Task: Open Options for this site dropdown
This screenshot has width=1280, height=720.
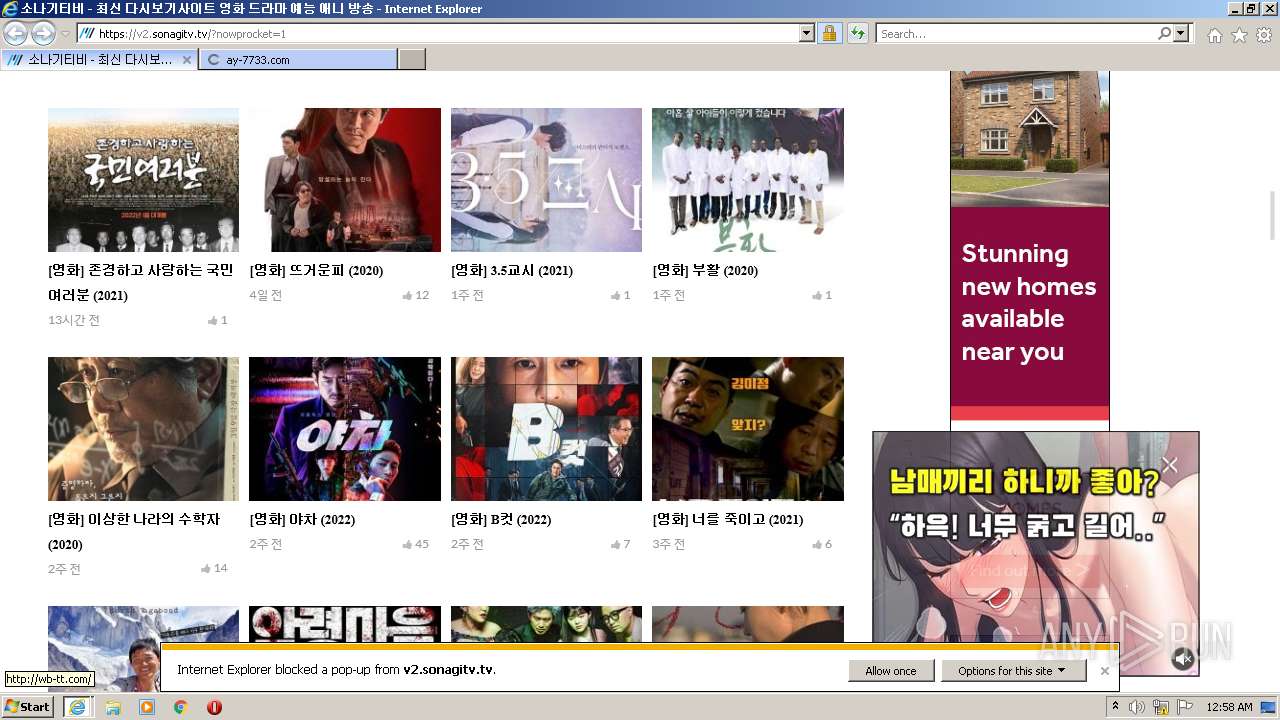Action: click(1013, 671)
